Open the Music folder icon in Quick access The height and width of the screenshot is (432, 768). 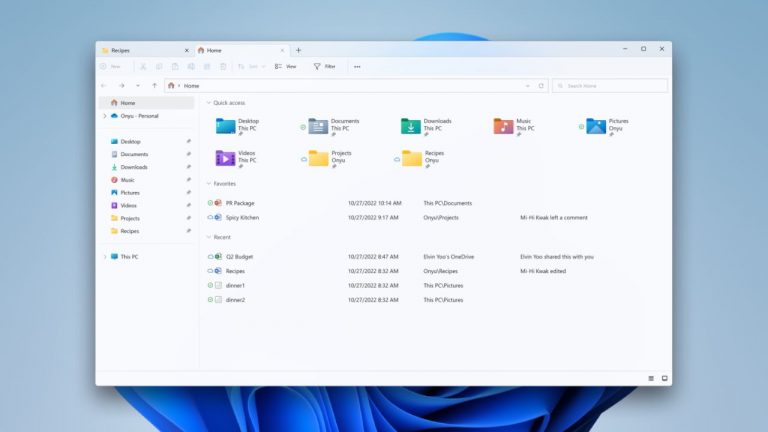503,126
